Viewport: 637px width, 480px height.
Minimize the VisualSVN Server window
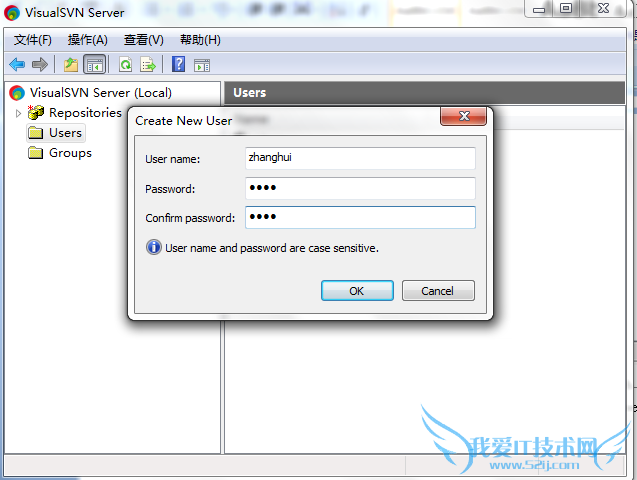(539, 9)
